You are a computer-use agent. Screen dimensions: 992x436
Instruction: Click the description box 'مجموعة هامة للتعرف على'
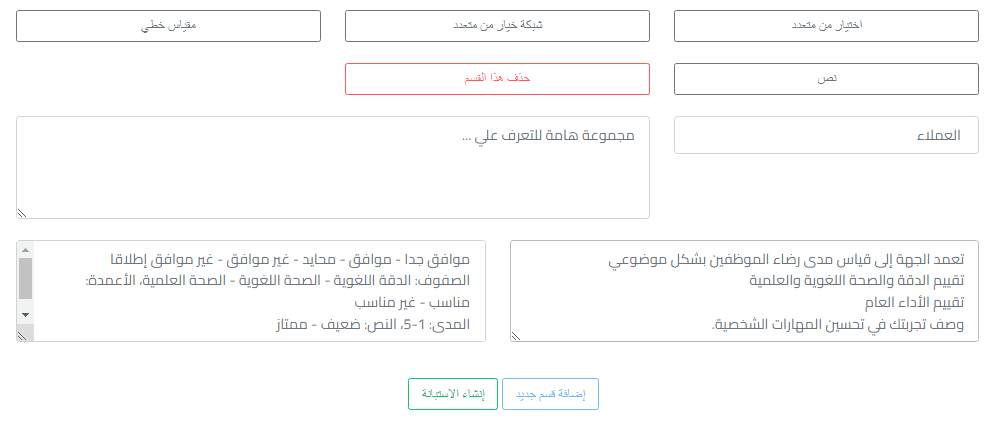(333, 167)
